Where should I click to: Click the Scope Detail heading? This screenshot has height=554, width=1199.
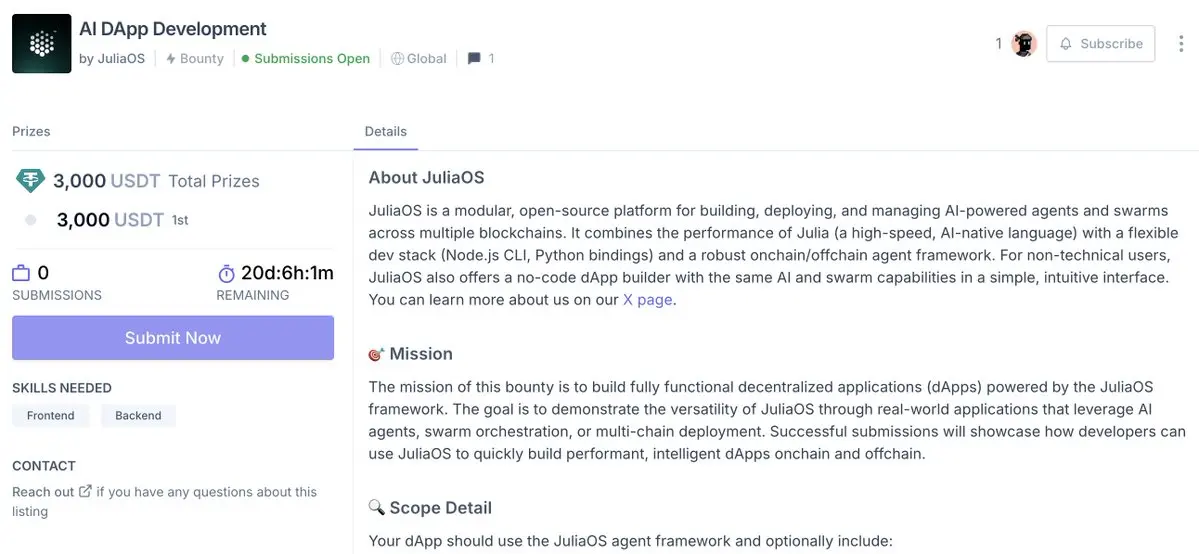tap(440, 507)
